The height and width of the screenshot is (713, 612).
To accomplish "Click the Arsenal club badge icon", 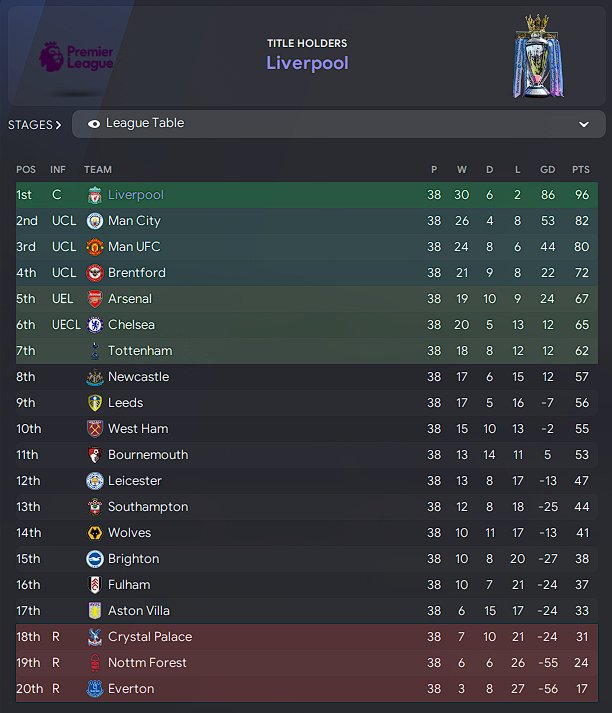I will point(95,299).
